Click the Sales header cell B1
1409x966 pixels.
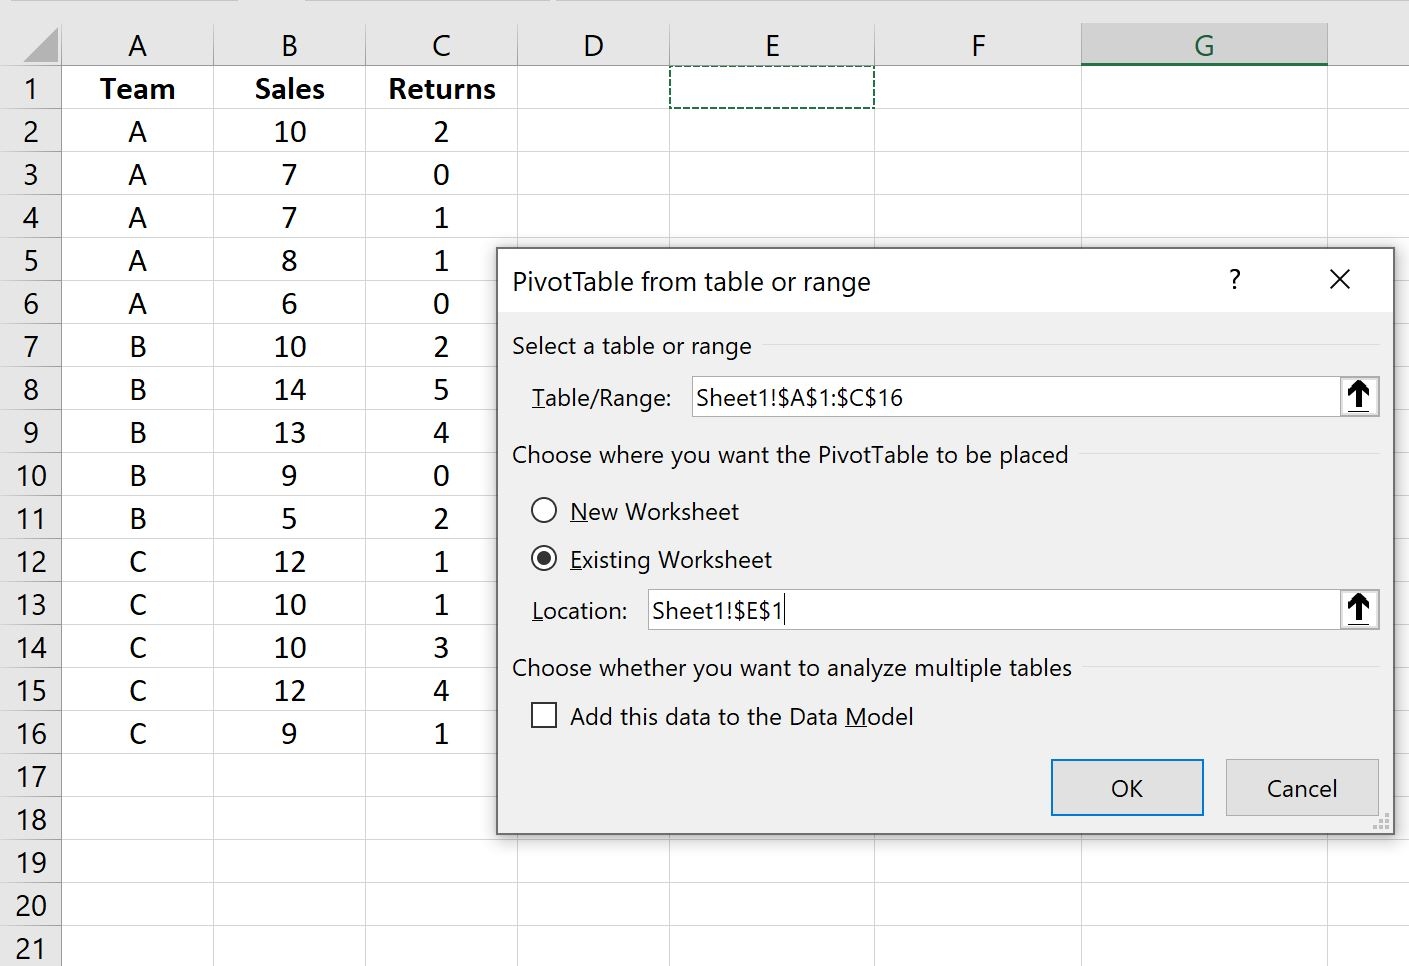coord(288,88)
